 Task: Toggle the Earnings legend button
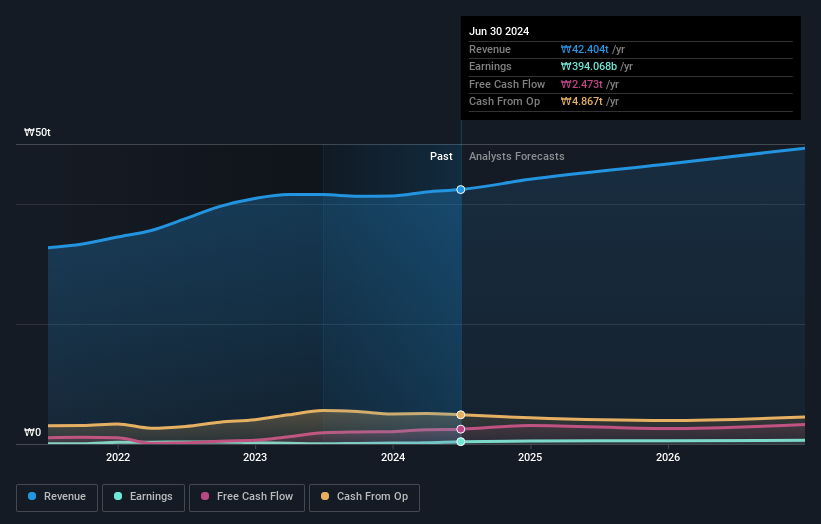click(143, 497)
